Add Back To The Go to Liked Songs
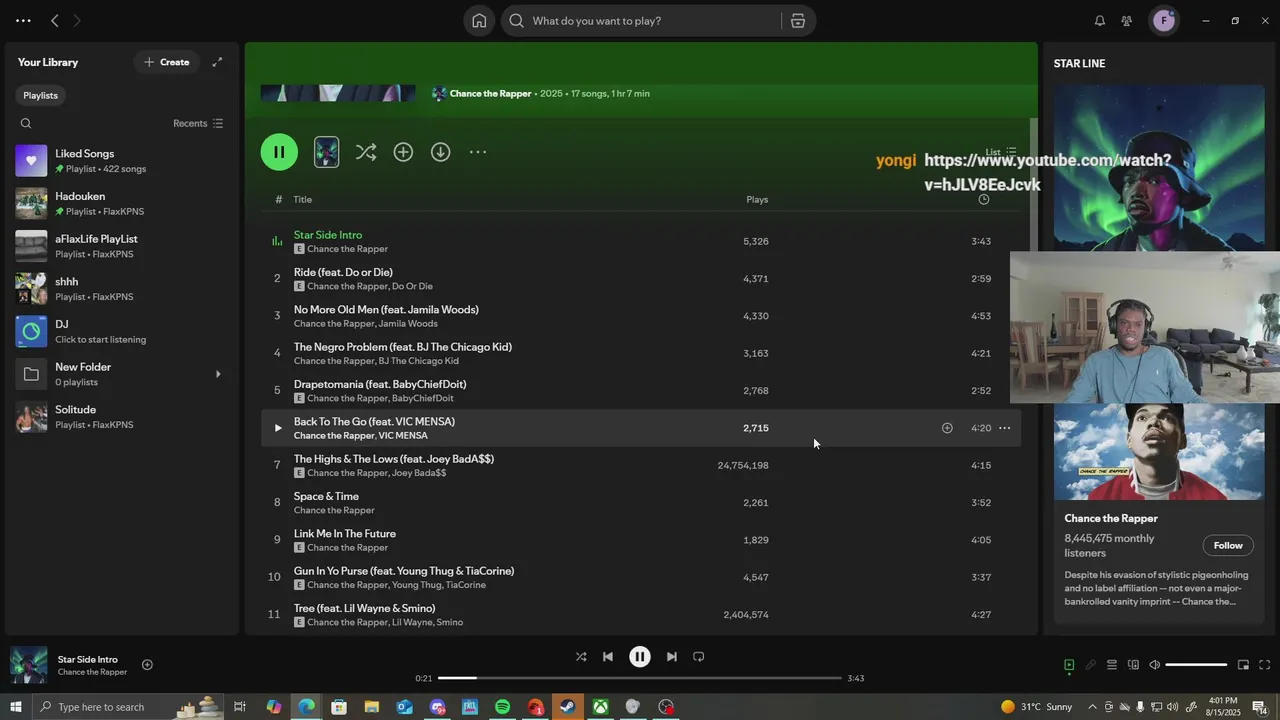Image resolution: width=1280 pixels, height=720 pixels. point(947,428)
